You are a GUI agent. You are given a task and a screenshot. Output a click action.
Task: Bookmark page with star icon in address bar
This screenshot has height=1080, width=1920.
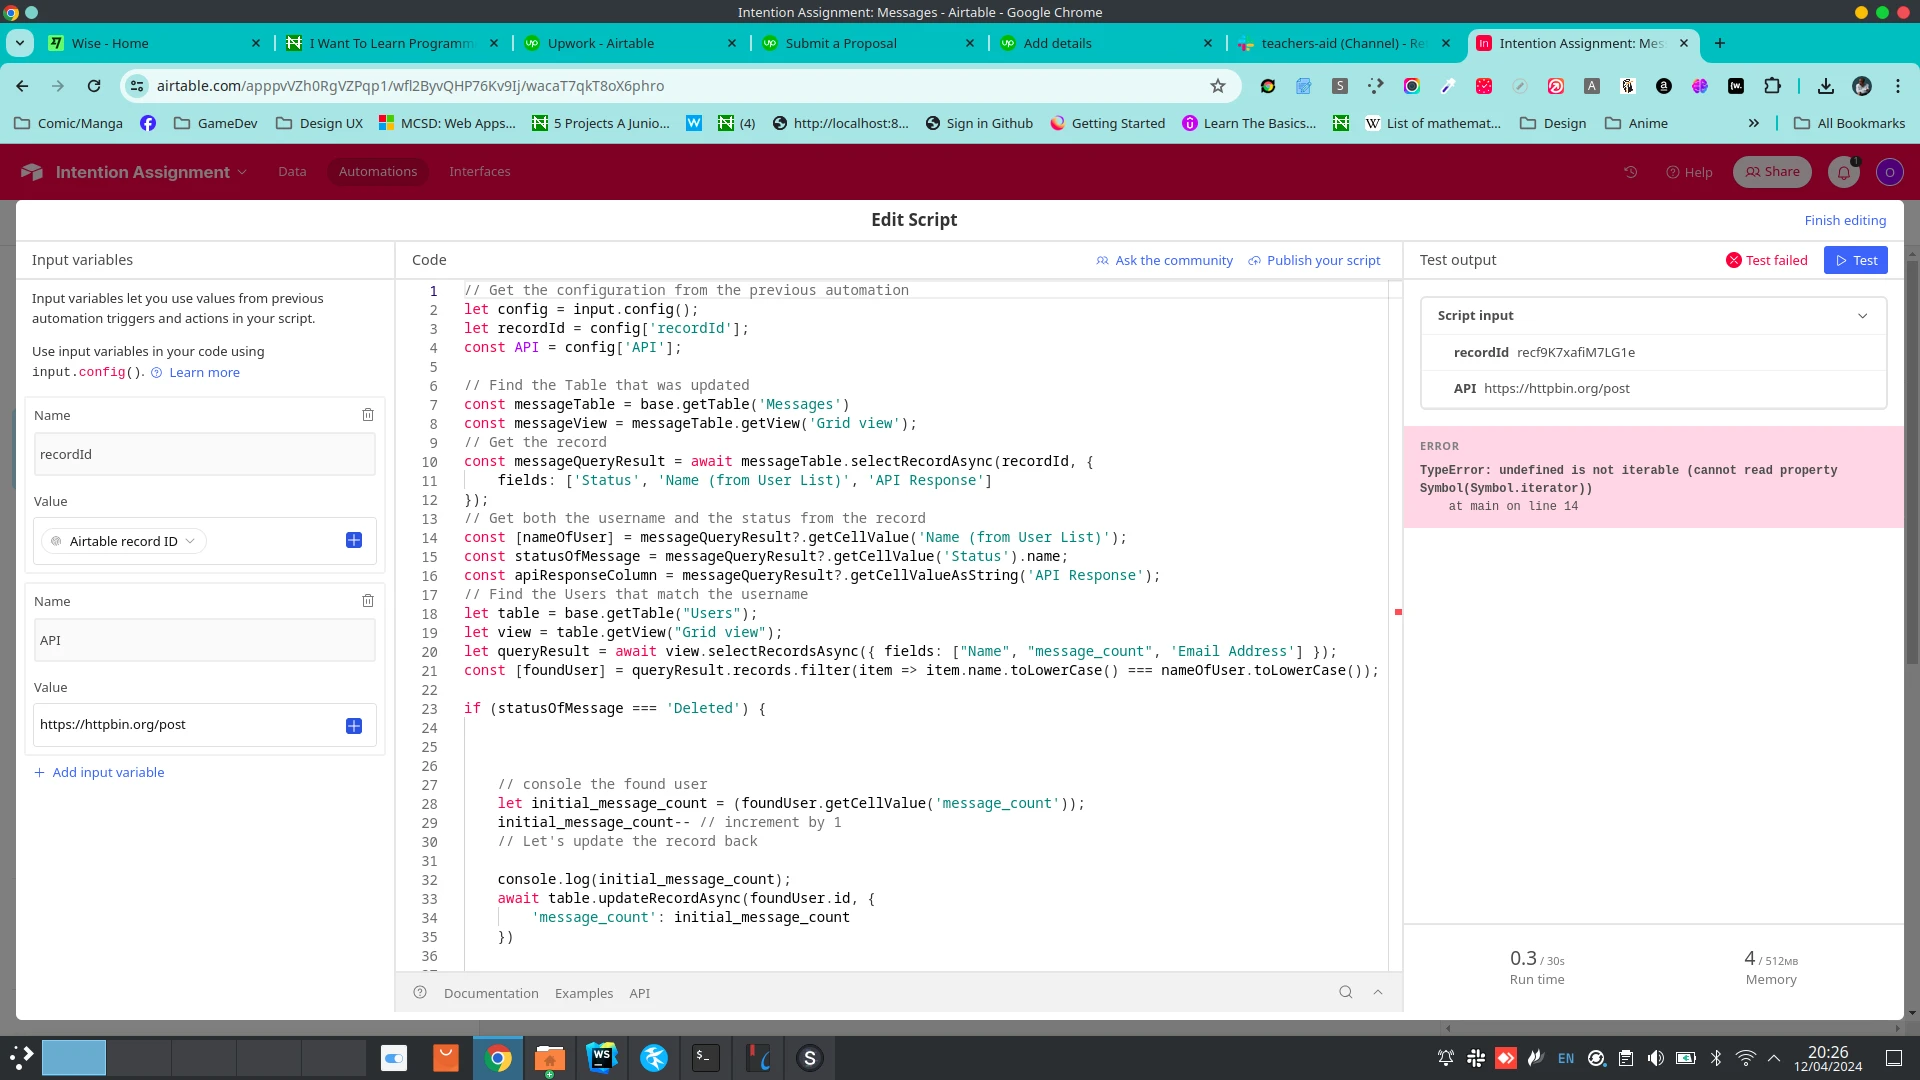click(1218, 86)
